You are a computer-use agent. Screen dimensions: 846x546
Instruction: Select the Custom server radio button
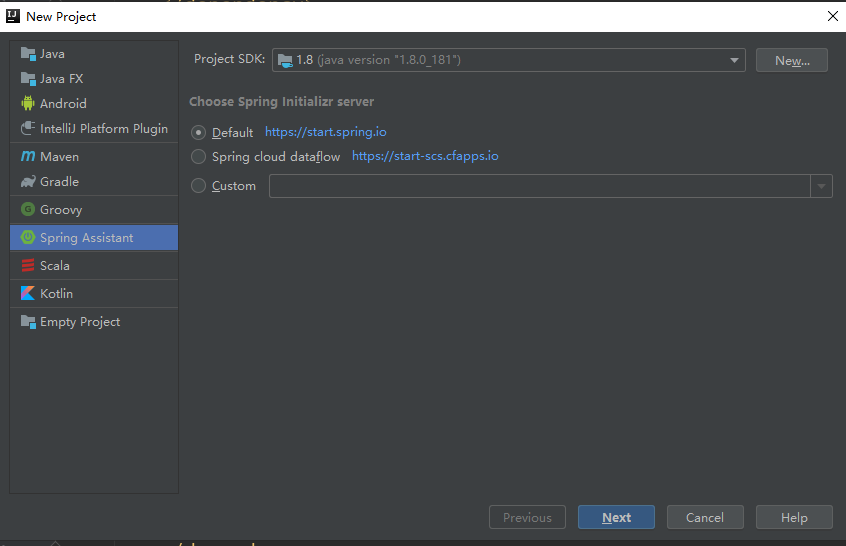[199, 186]
